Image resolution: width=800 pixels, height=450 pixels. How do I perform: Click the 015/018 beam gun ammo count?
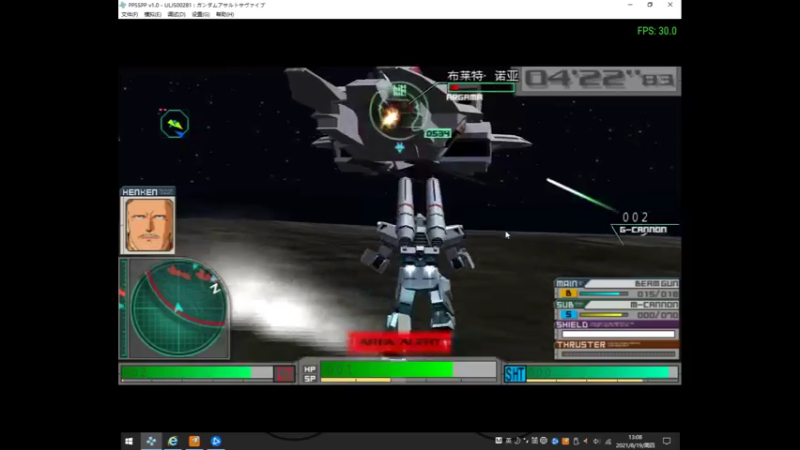point(657,294)
